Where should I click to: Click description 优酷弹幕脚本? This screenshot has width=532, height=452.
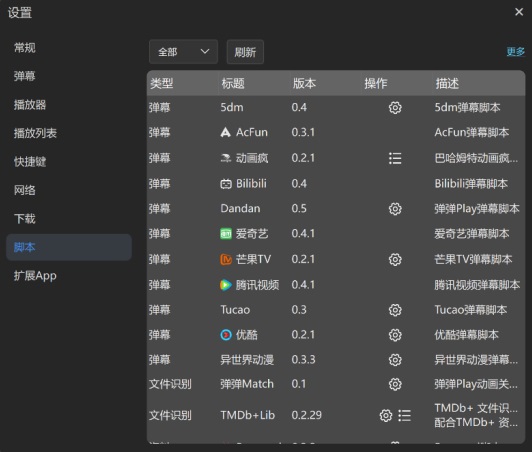(467, 335)
